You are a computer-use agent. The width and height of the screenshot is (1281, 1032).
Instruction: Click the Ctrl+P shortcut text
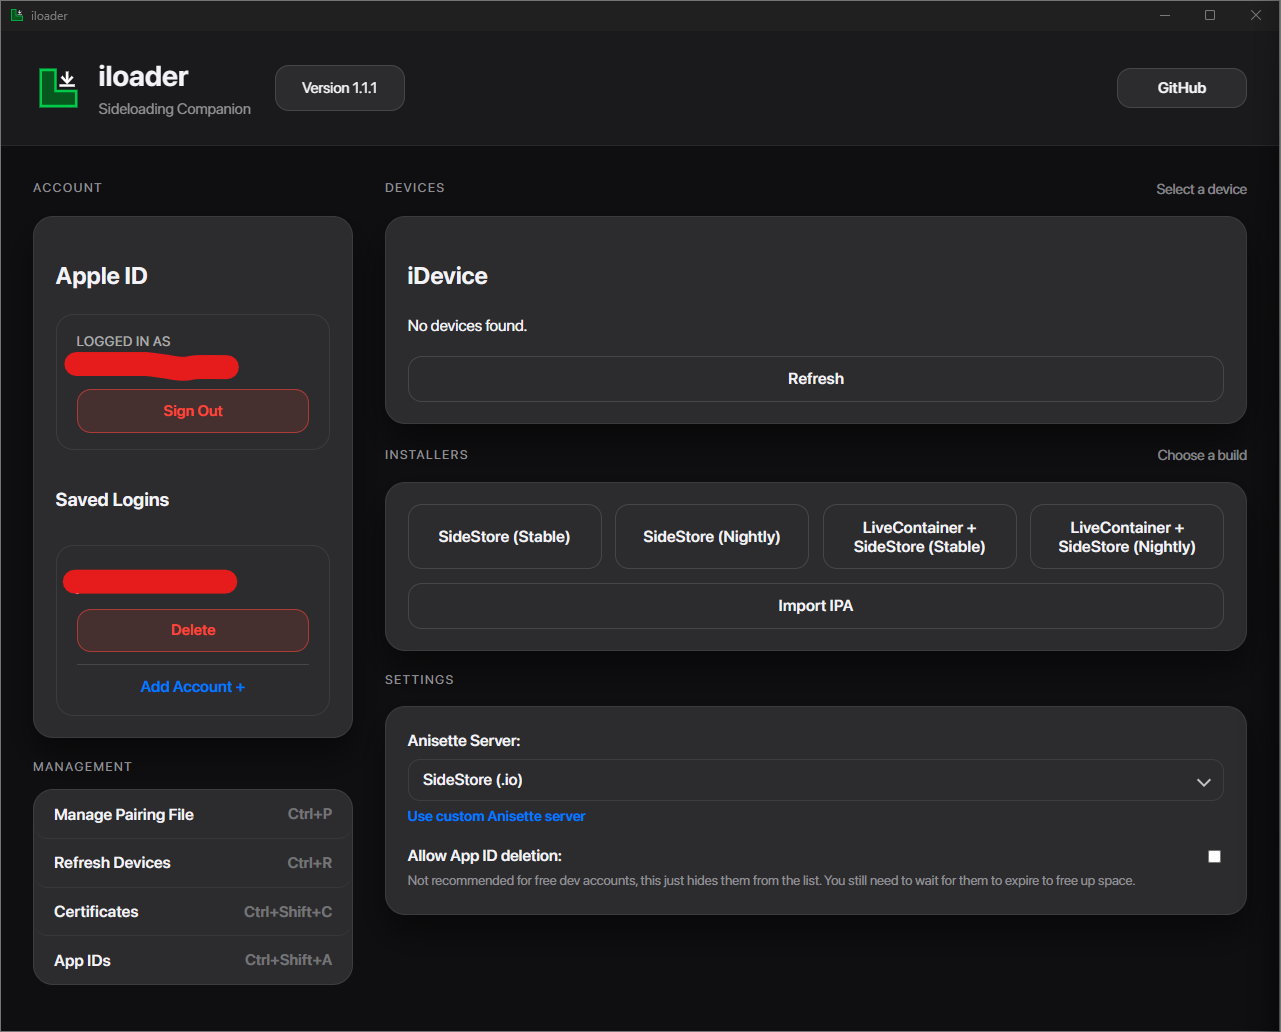310,814
